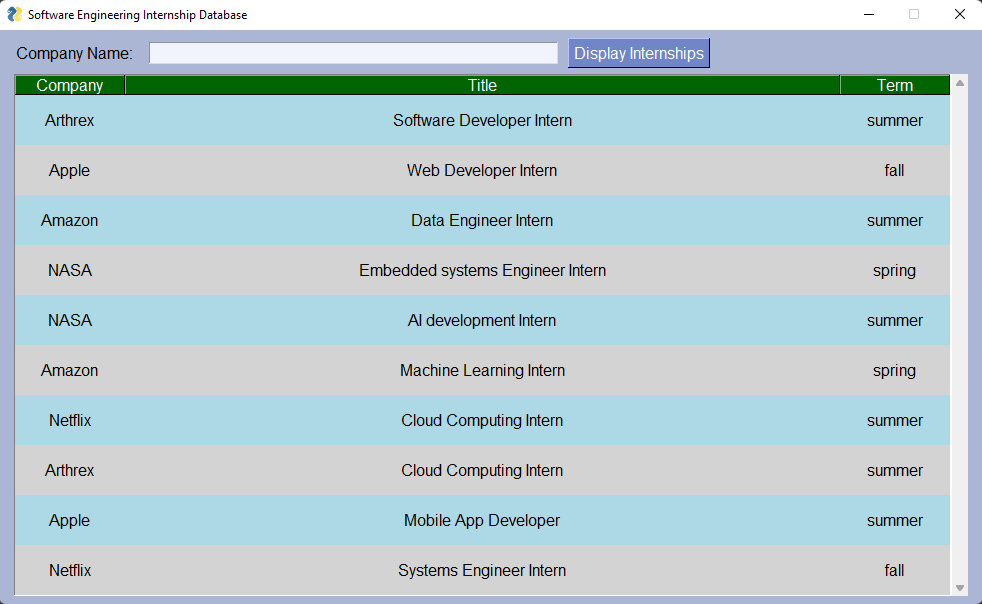
Task: Click the fall term for Systems Engineer Intern
Action: point(894,570)
